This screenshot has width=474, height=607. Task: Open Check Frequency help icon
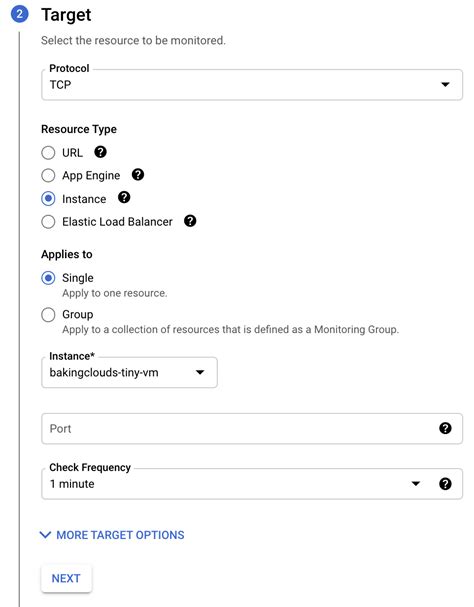[445, 484]
